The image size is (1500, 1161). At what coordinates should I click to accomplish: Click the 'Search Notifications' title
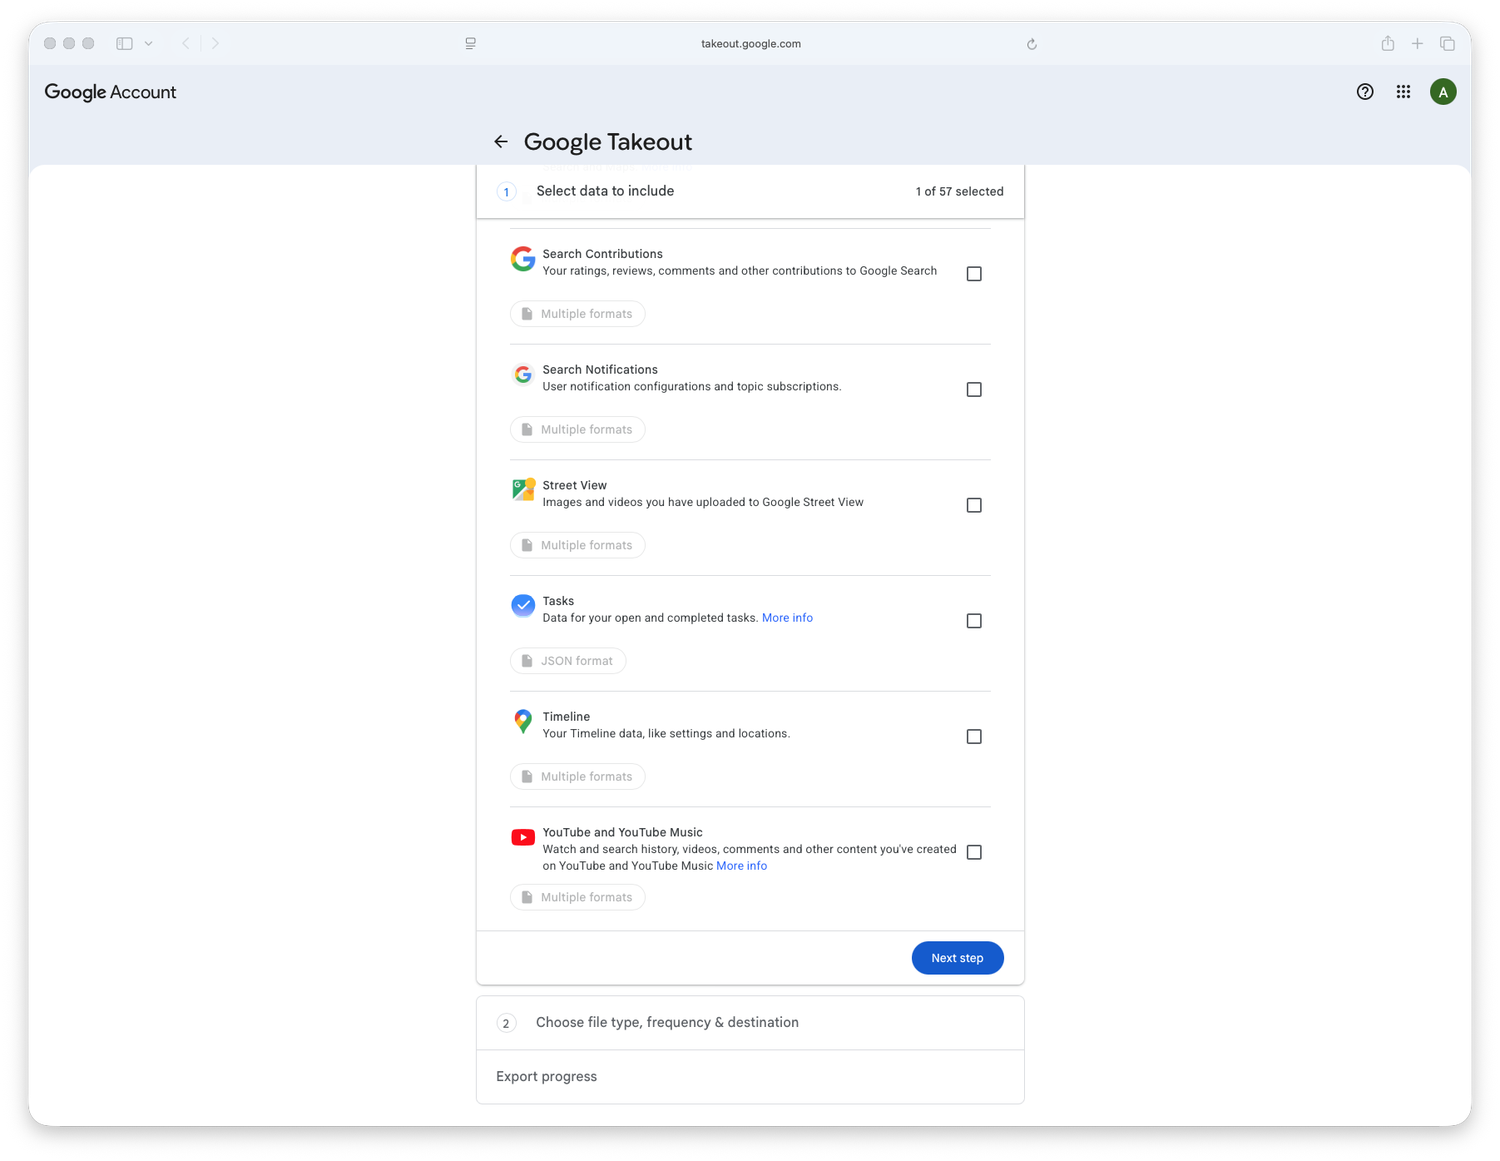coord(600,370)
